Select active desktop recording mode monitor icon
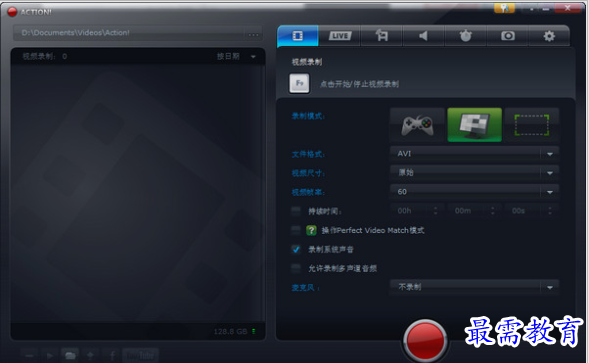Viewport: 589px width, 363px height. point(474,125)
